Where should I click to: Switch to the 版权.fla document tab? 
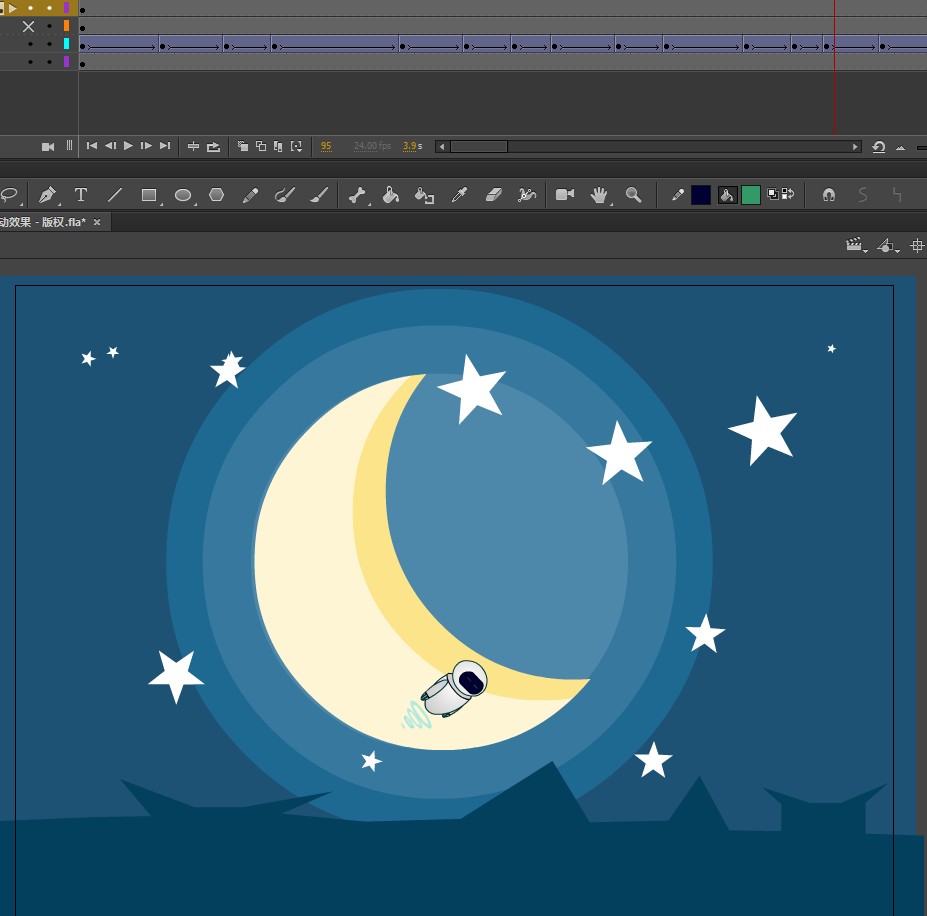pos(45,222)
